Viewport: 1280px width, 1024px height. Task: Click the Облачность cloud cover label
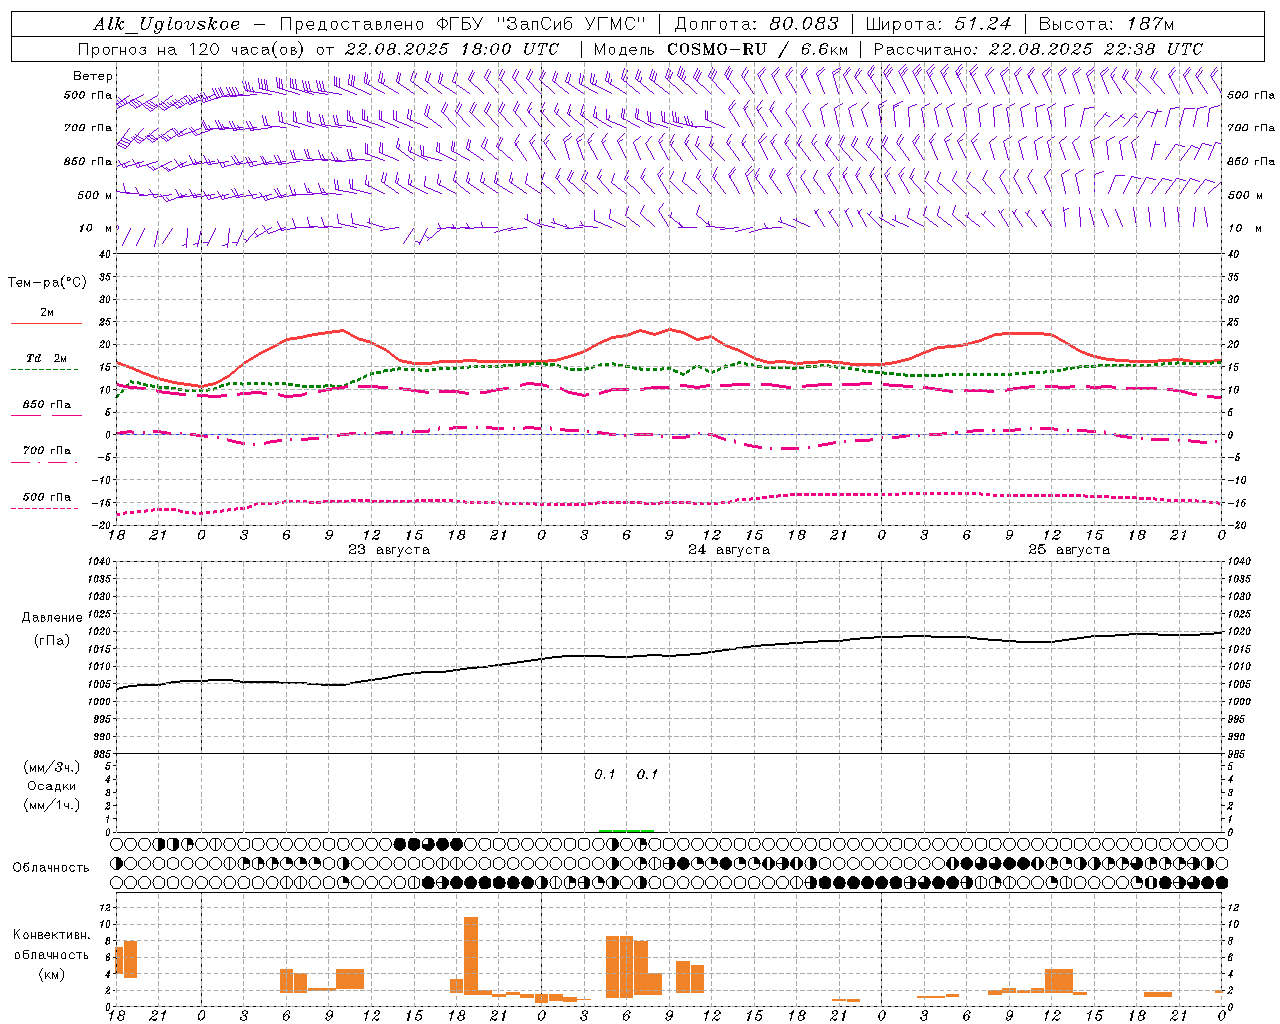coord(51,868)
